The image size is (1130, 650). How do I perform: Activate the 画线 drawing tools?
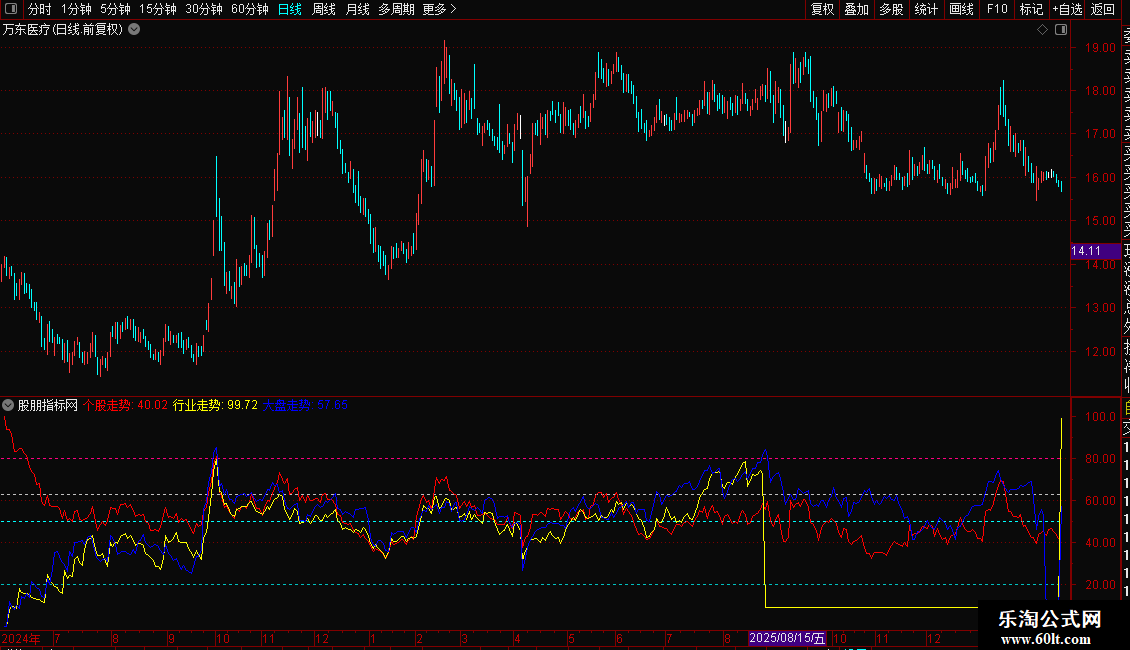point(961,9)
